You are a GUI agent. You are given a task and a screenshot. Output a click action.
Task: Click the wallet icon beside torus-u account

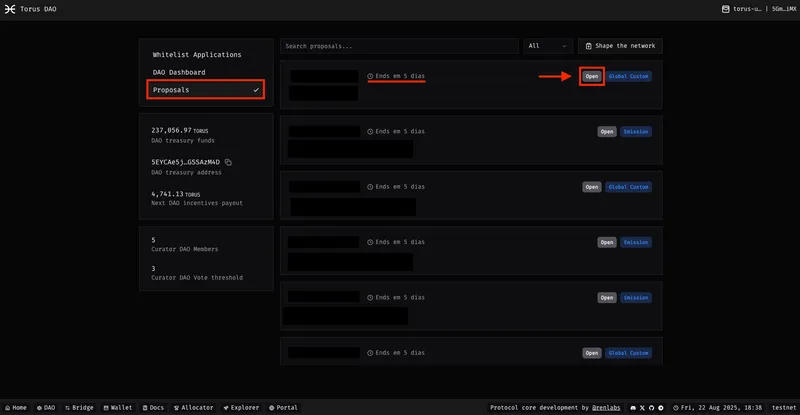[725, 8]
